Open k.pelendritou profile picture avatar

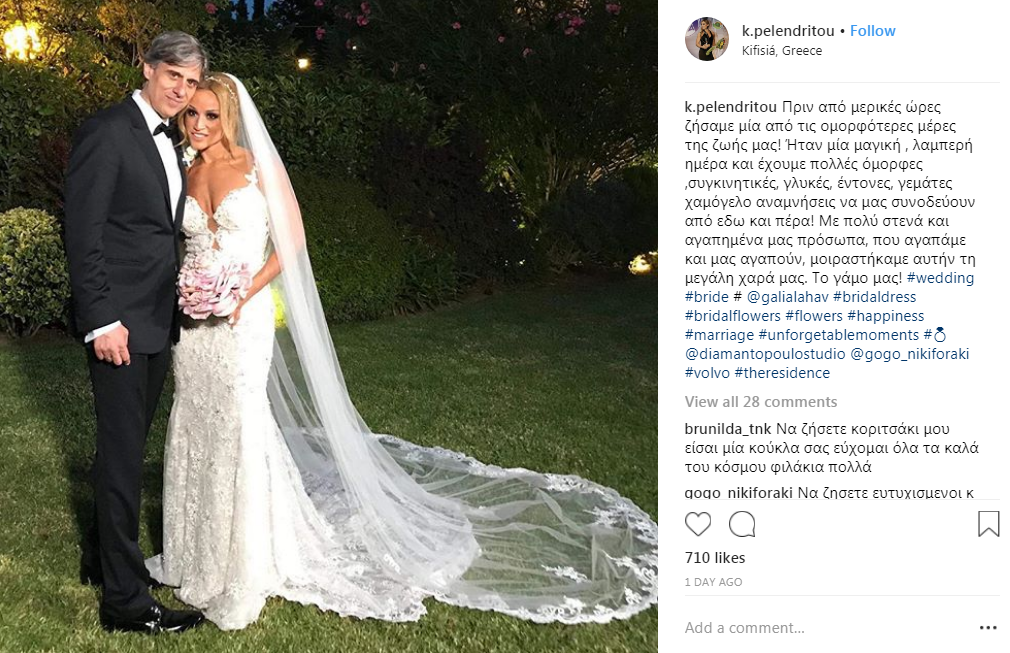point(707,39)
